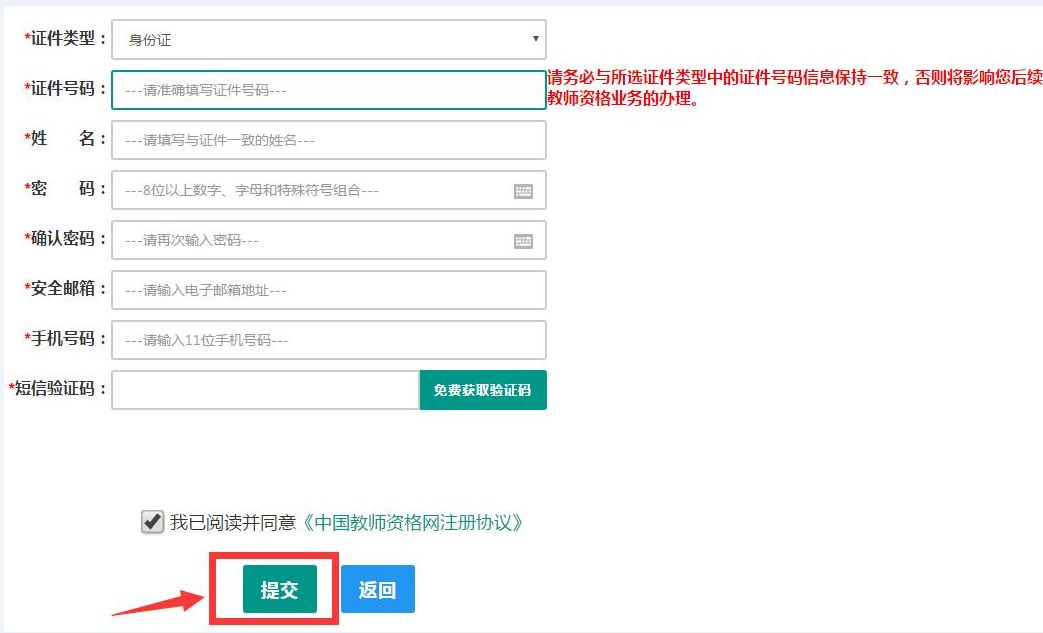Click the 短信验证码 input box
The width and height of the screenshot is (1043, 633).
[x=265, y=390]
